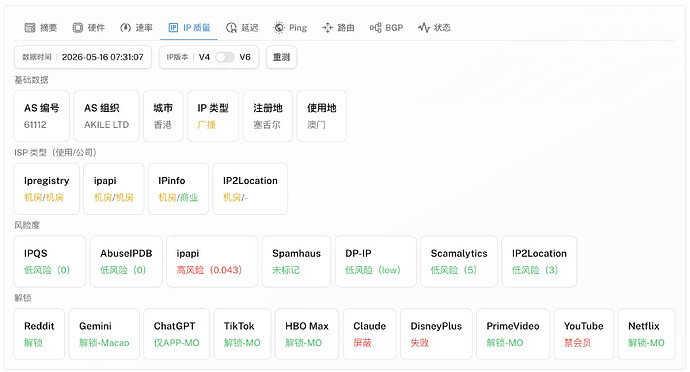The width and height of the screenshot is (690, 372).
Task: Click the Ipregistry ISP type card
Action: click(47, 189)
